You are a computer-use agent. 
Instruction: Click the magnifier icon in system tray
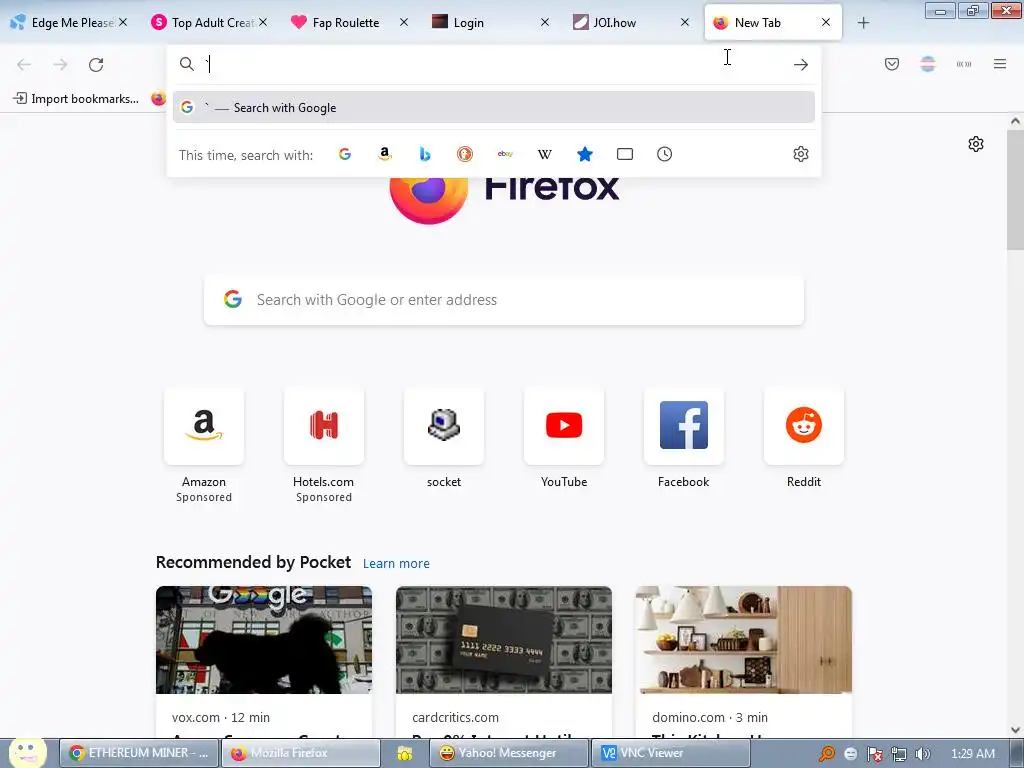tap(827, 754)
